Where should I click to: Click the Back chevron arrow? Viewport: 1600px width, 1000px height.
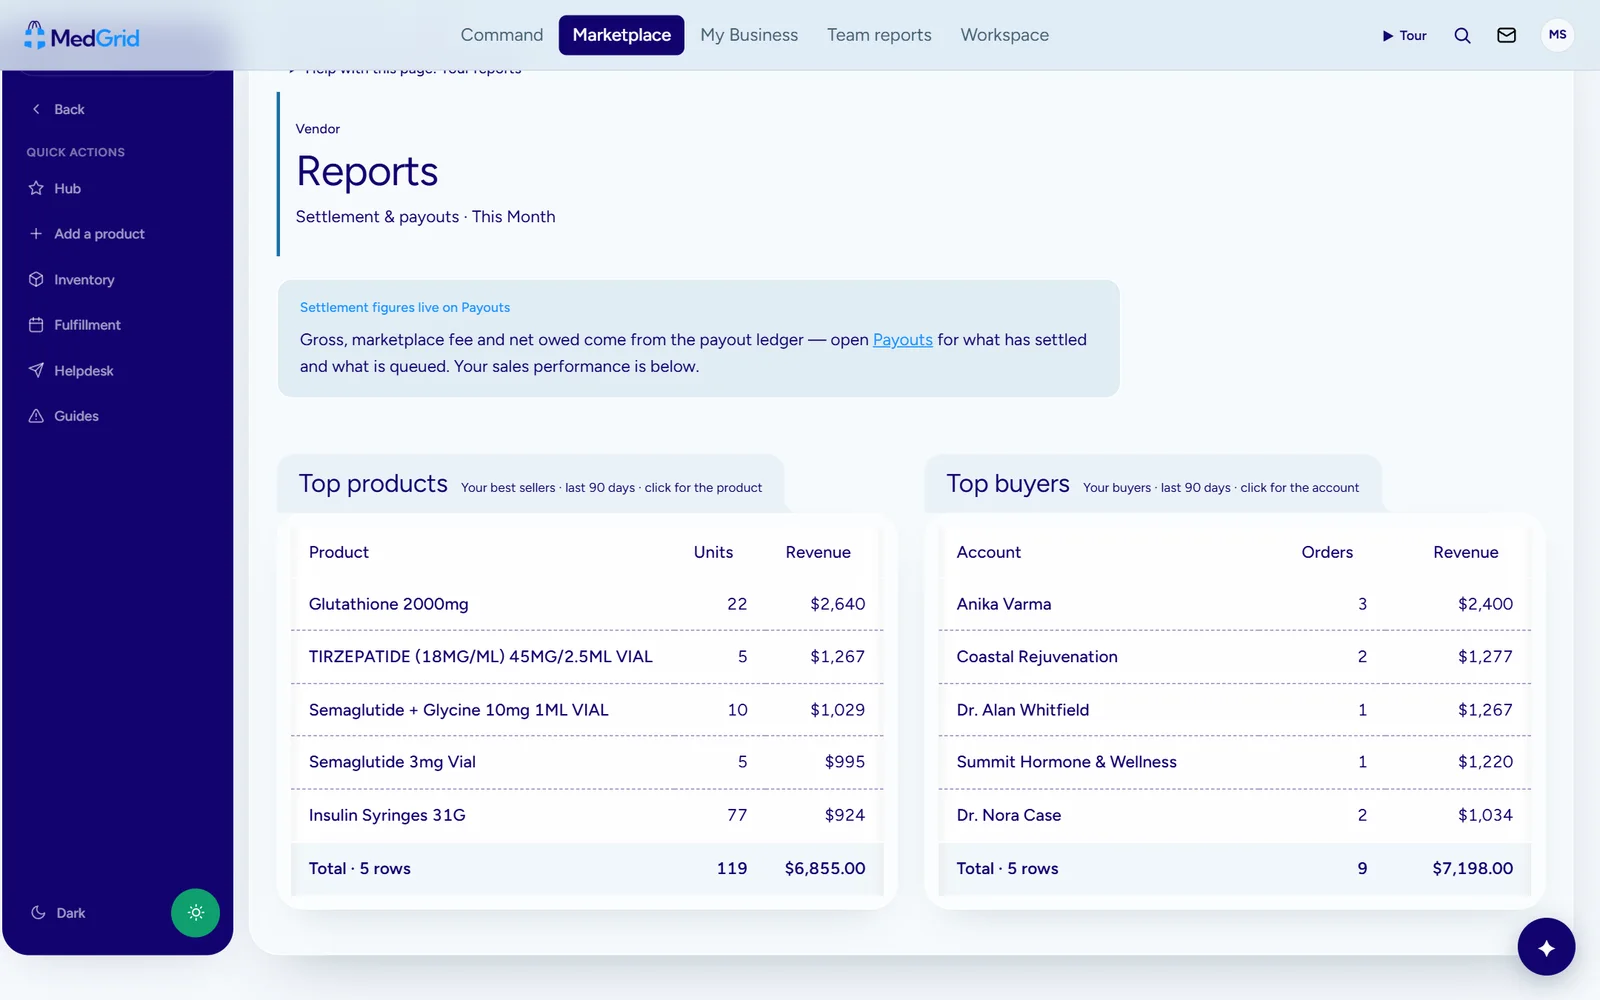coord(36,109)
